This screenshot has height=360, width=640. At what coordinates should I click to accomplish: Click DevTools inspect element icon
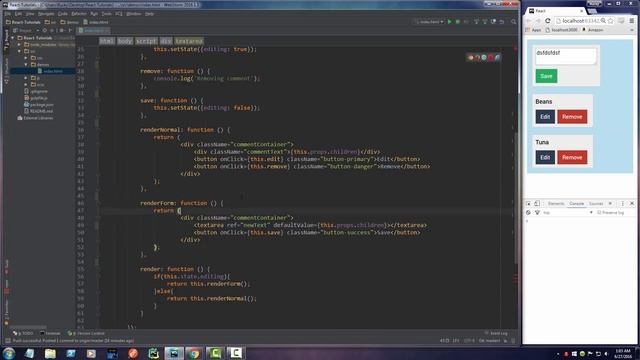(528, 203)
